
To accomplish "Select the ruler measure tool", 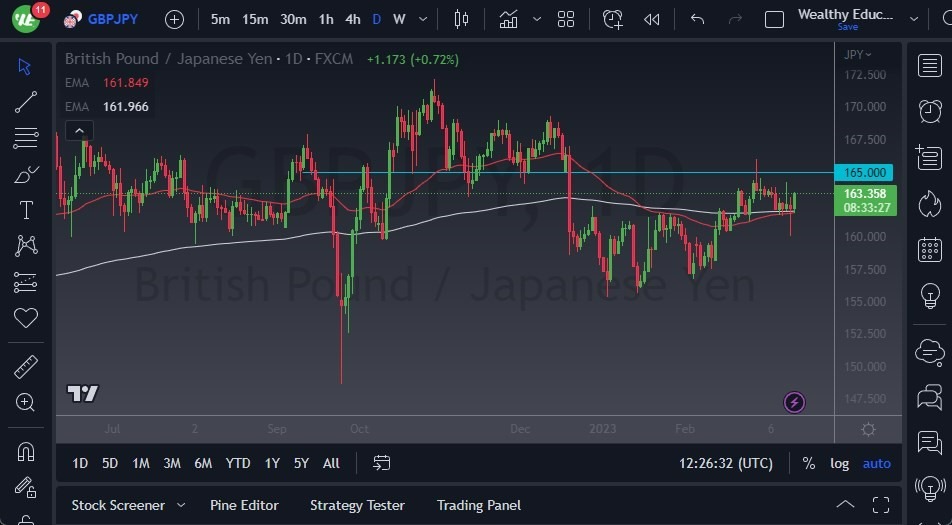I will tap(26, 367).
